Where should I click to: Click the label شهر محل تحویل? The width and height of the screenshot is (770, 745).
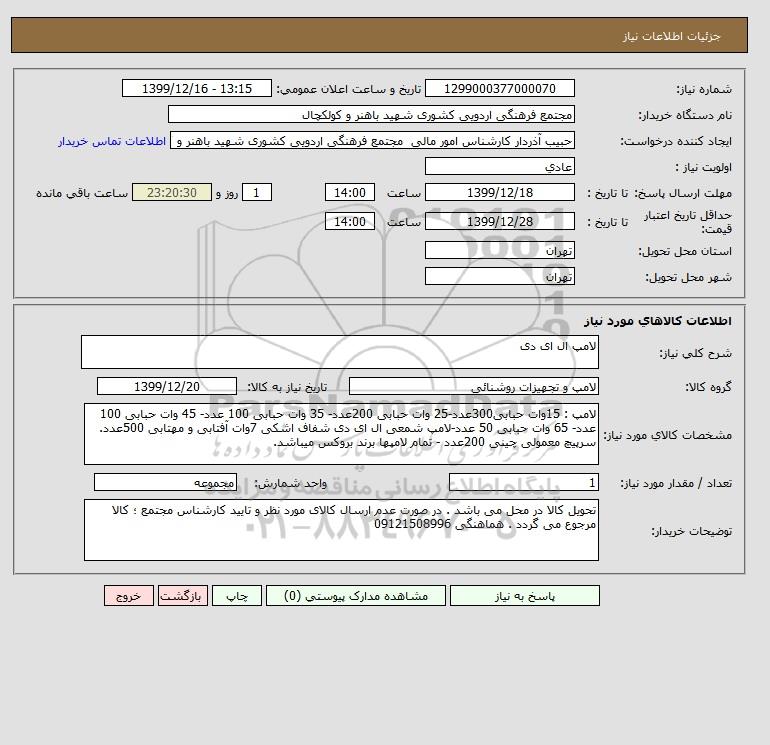[x=688, y=277]
